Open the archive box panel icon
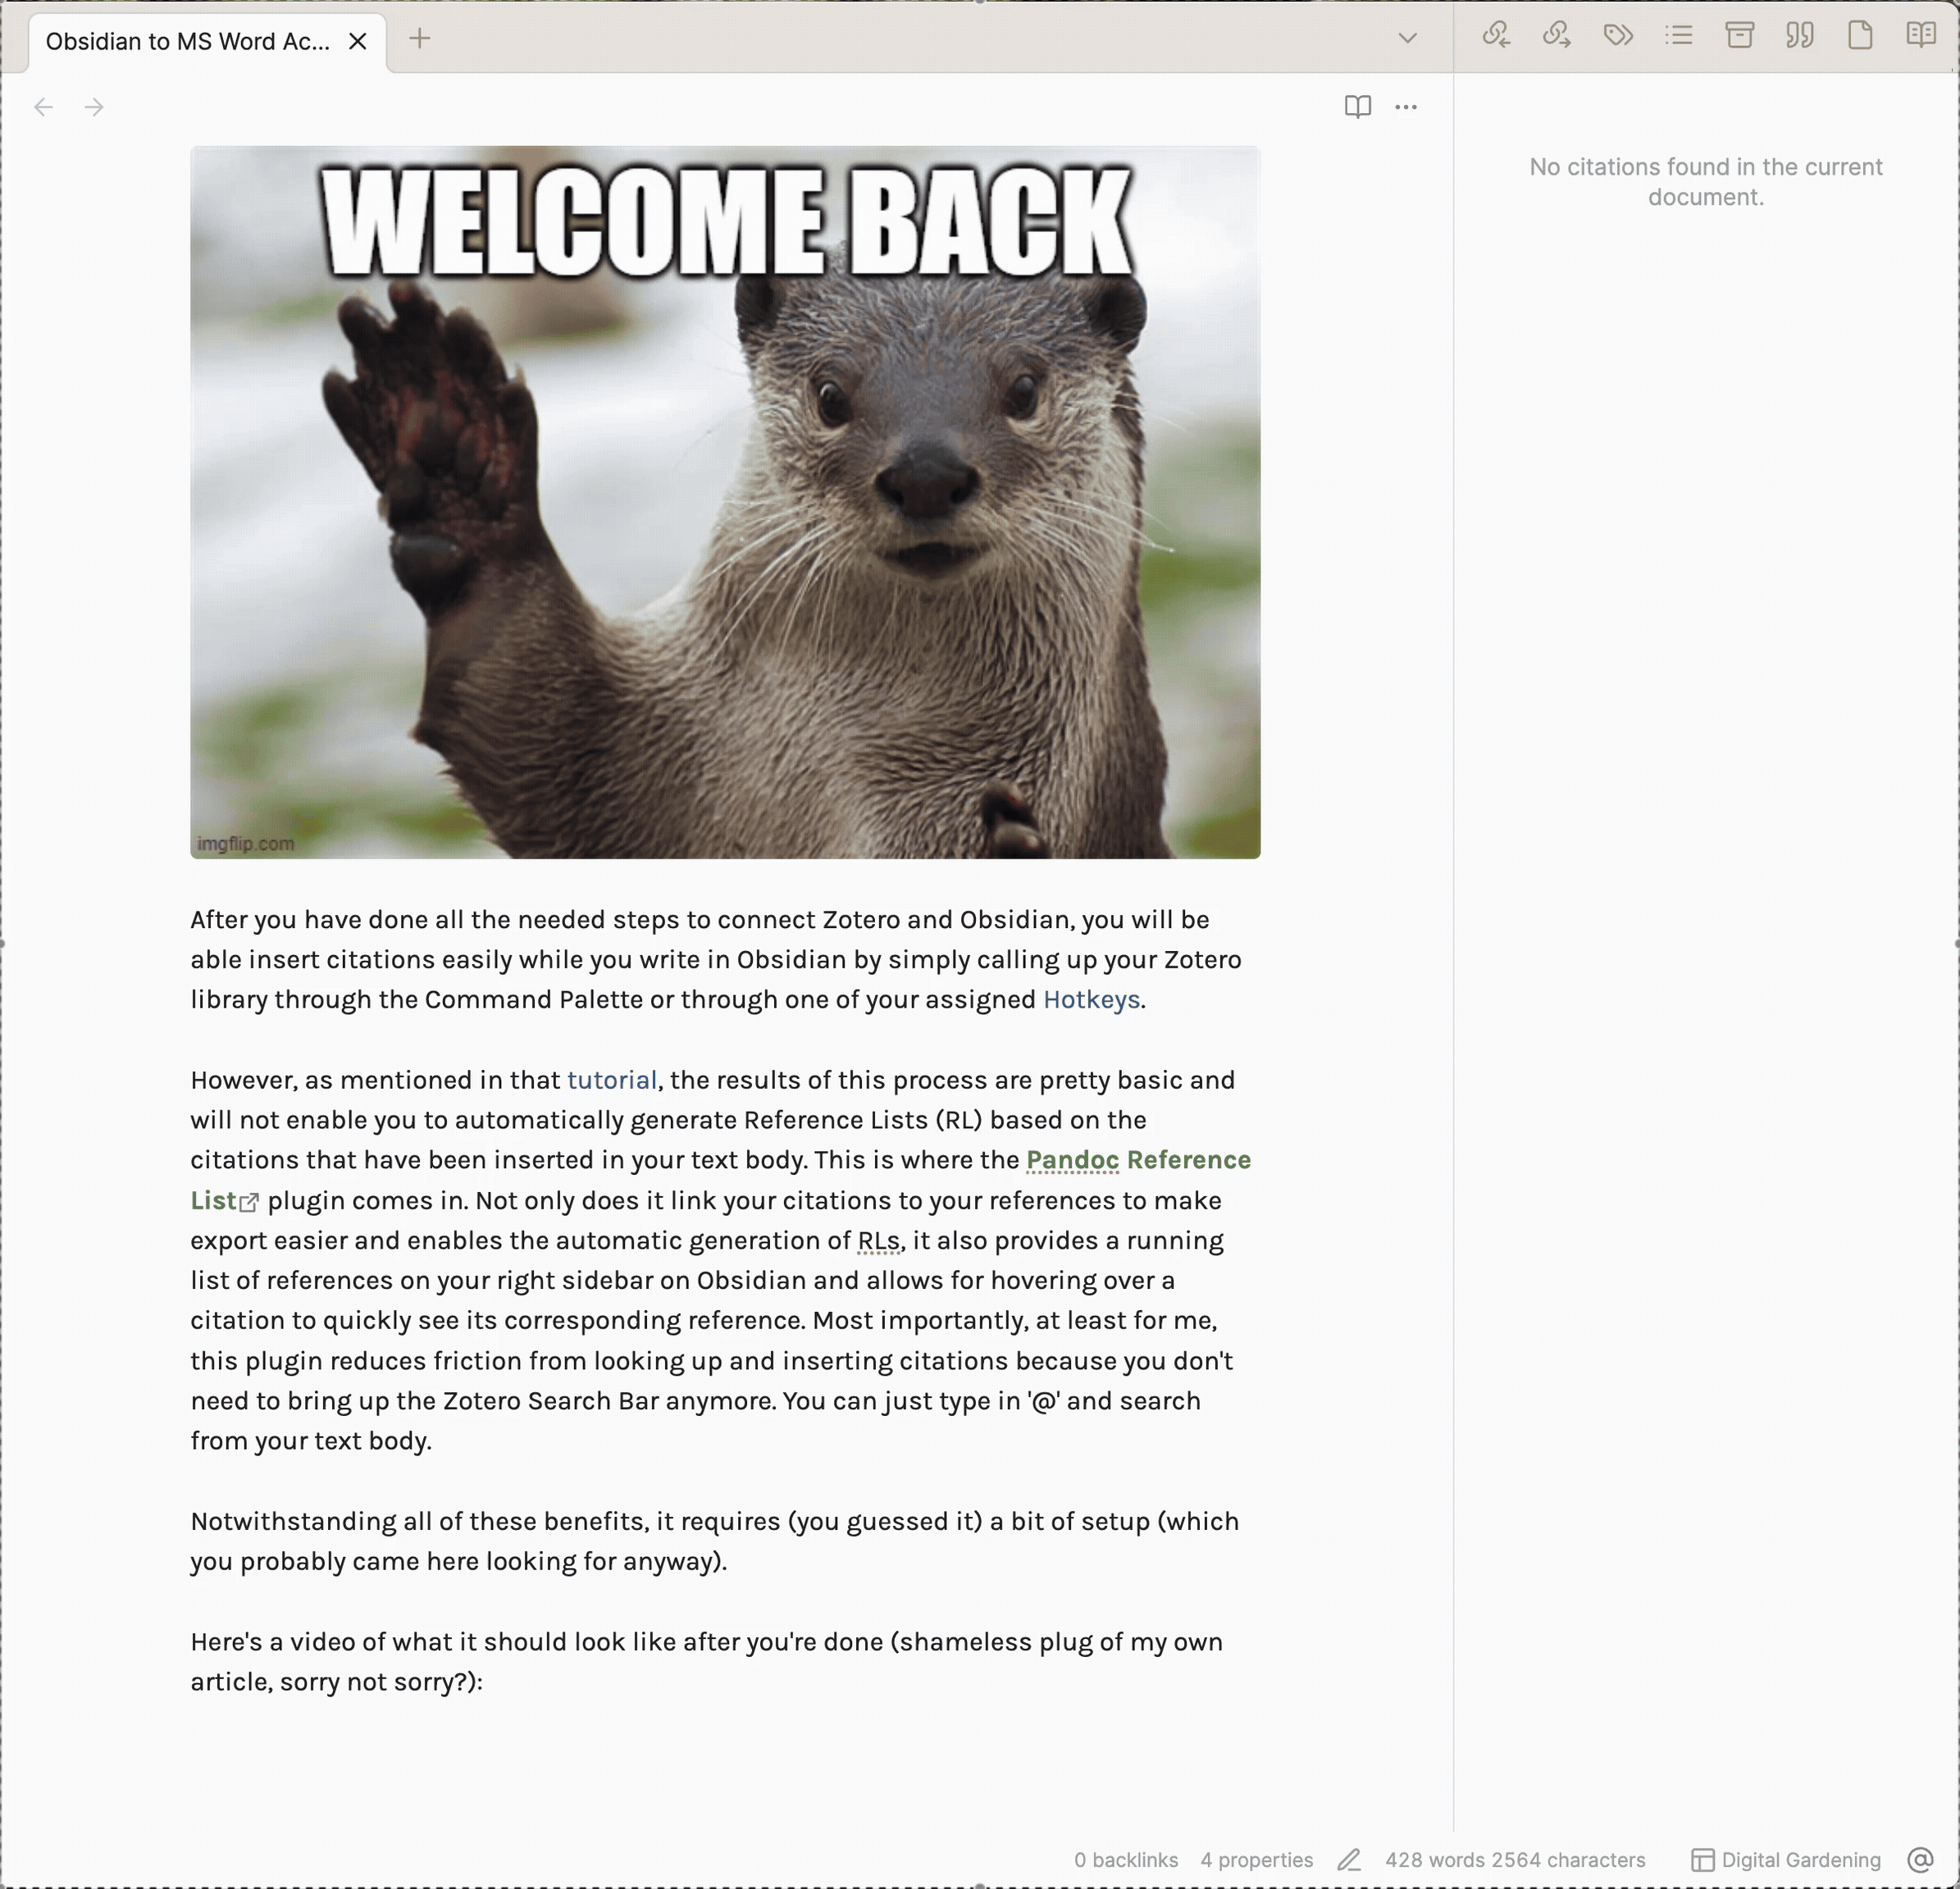The width and height of the screenshot is (1960, 1889). pyautogui.click(x=1740, y=36)
